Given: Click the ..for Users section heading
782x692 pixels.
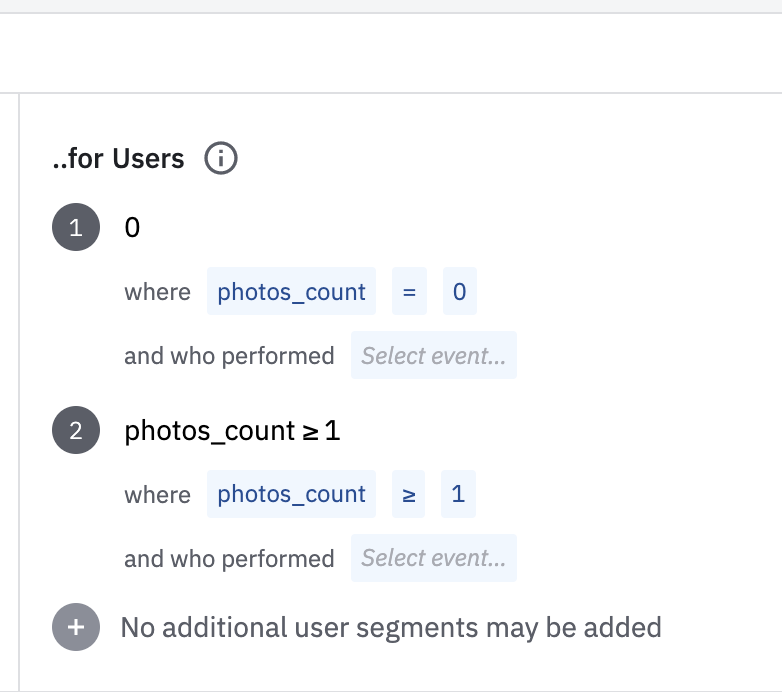Looking at the screenshot, I should point(118,158).
